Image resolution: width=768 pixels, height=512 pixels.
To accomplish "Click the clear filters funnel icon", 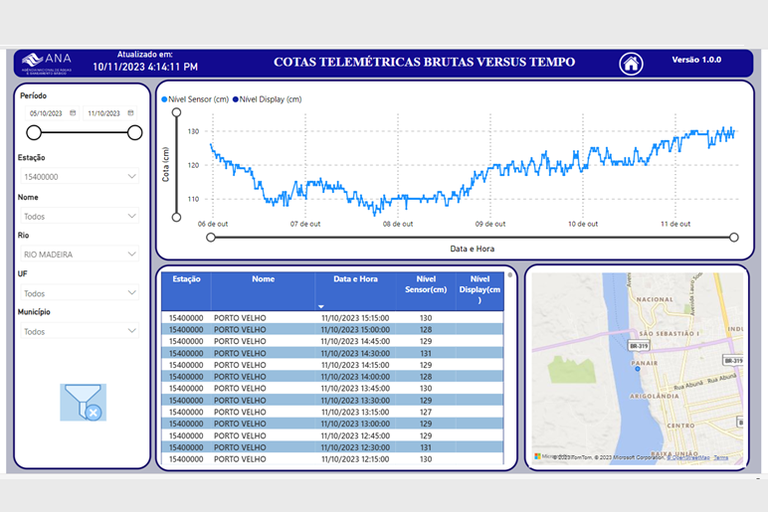I will [82, 402].
